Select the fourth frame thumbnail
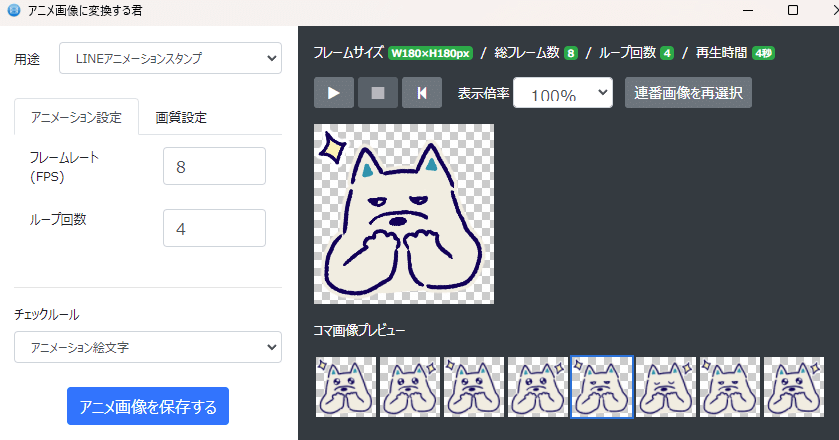 (x=538, y=386)
